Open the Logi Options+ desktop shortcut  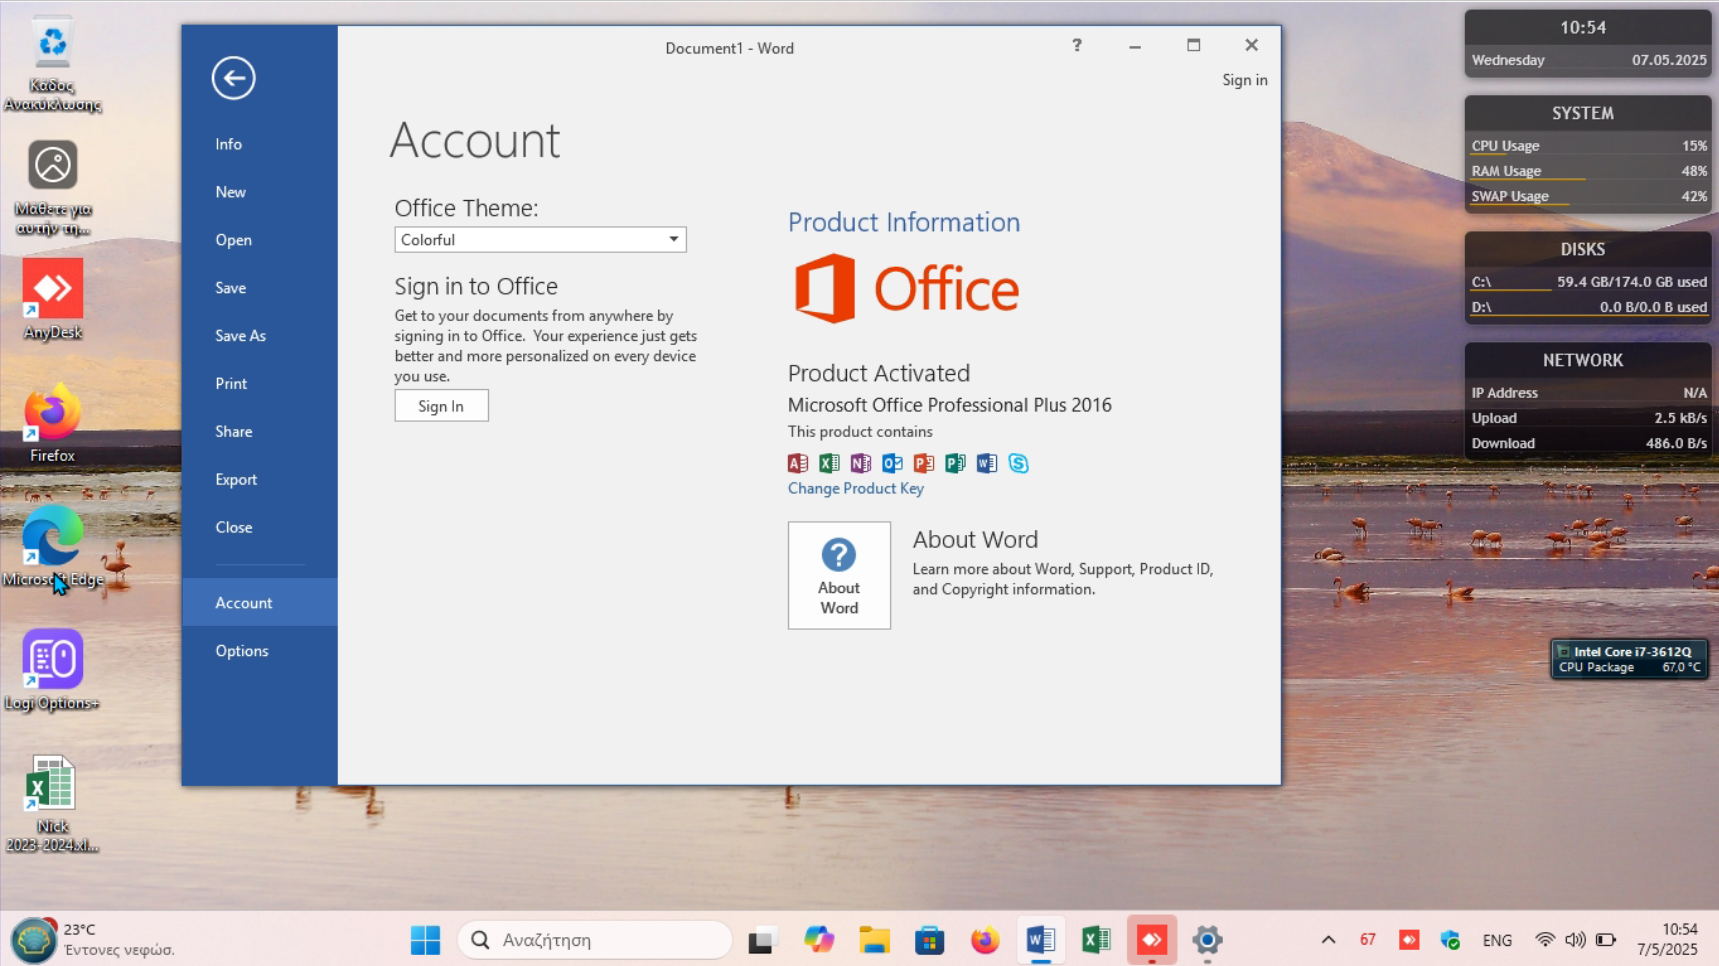[x=52, y=670]
